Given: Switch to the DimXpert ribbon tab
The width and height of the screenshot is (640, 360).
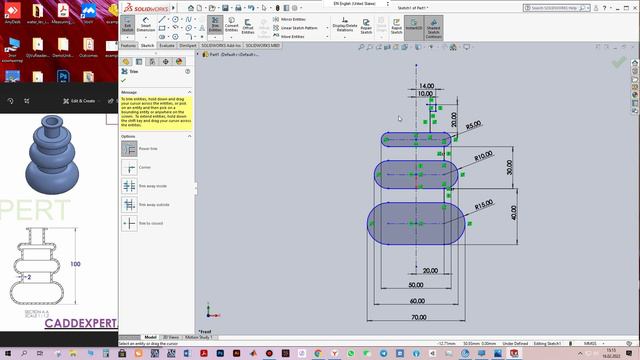Looking at the screenshot, I should tap(188, 46).
